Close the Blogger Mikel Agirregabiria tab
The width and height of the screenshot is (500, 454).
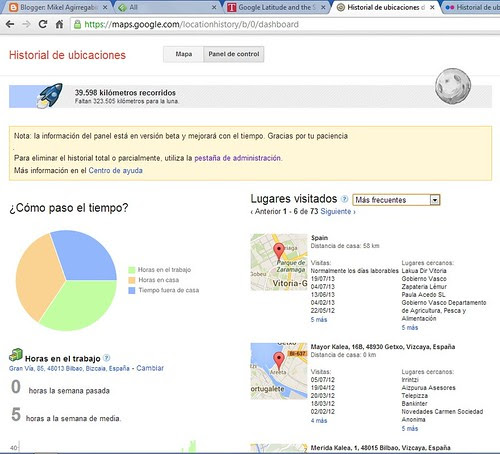click(x=105, y=7)
